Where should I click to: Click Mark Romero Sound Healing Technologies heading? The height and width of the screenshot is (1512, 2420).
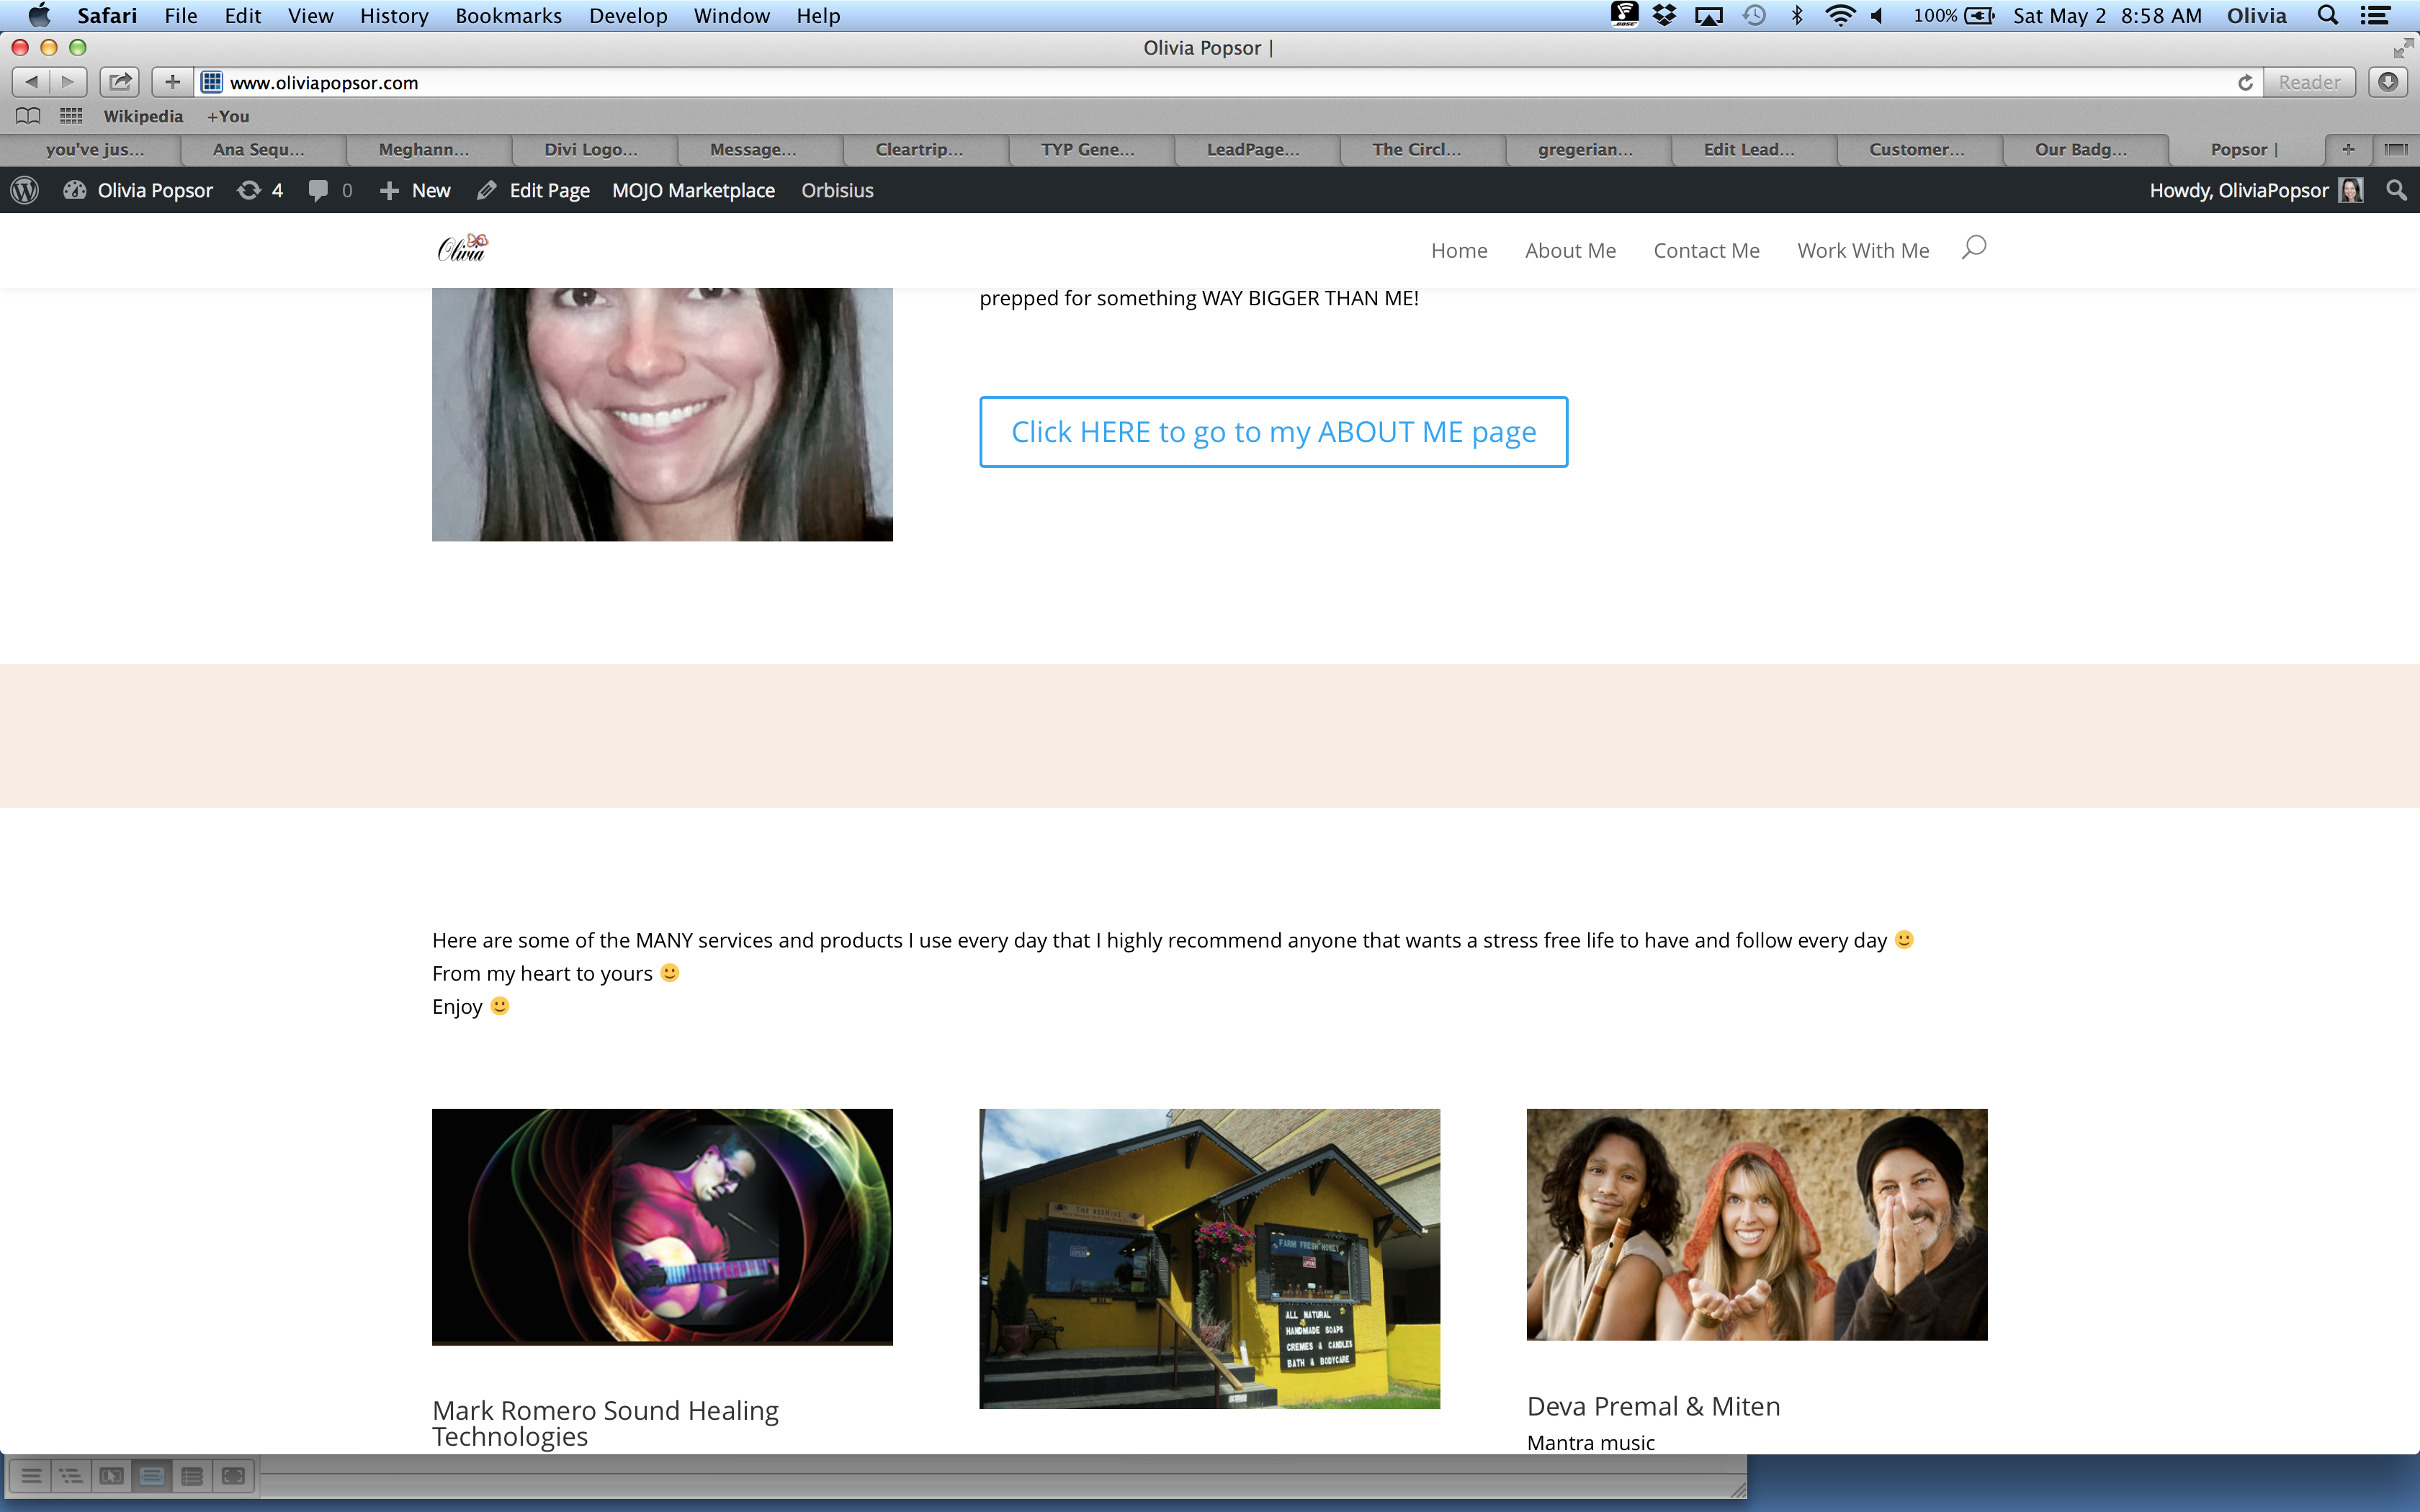coord(605,1423)
